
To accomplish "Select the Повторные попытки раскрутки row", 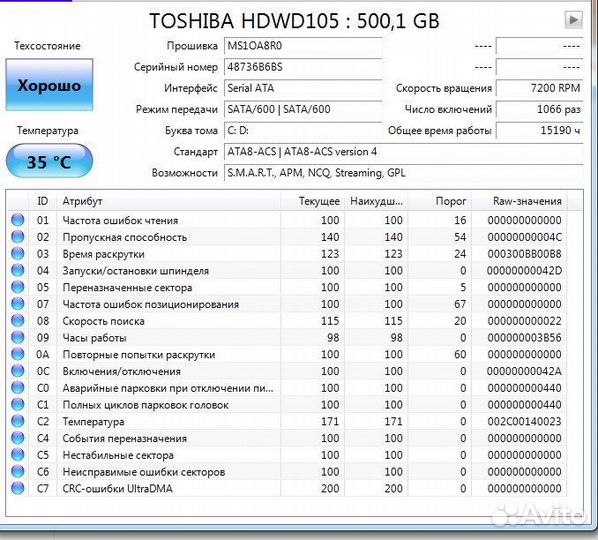I will click(287, 354).
